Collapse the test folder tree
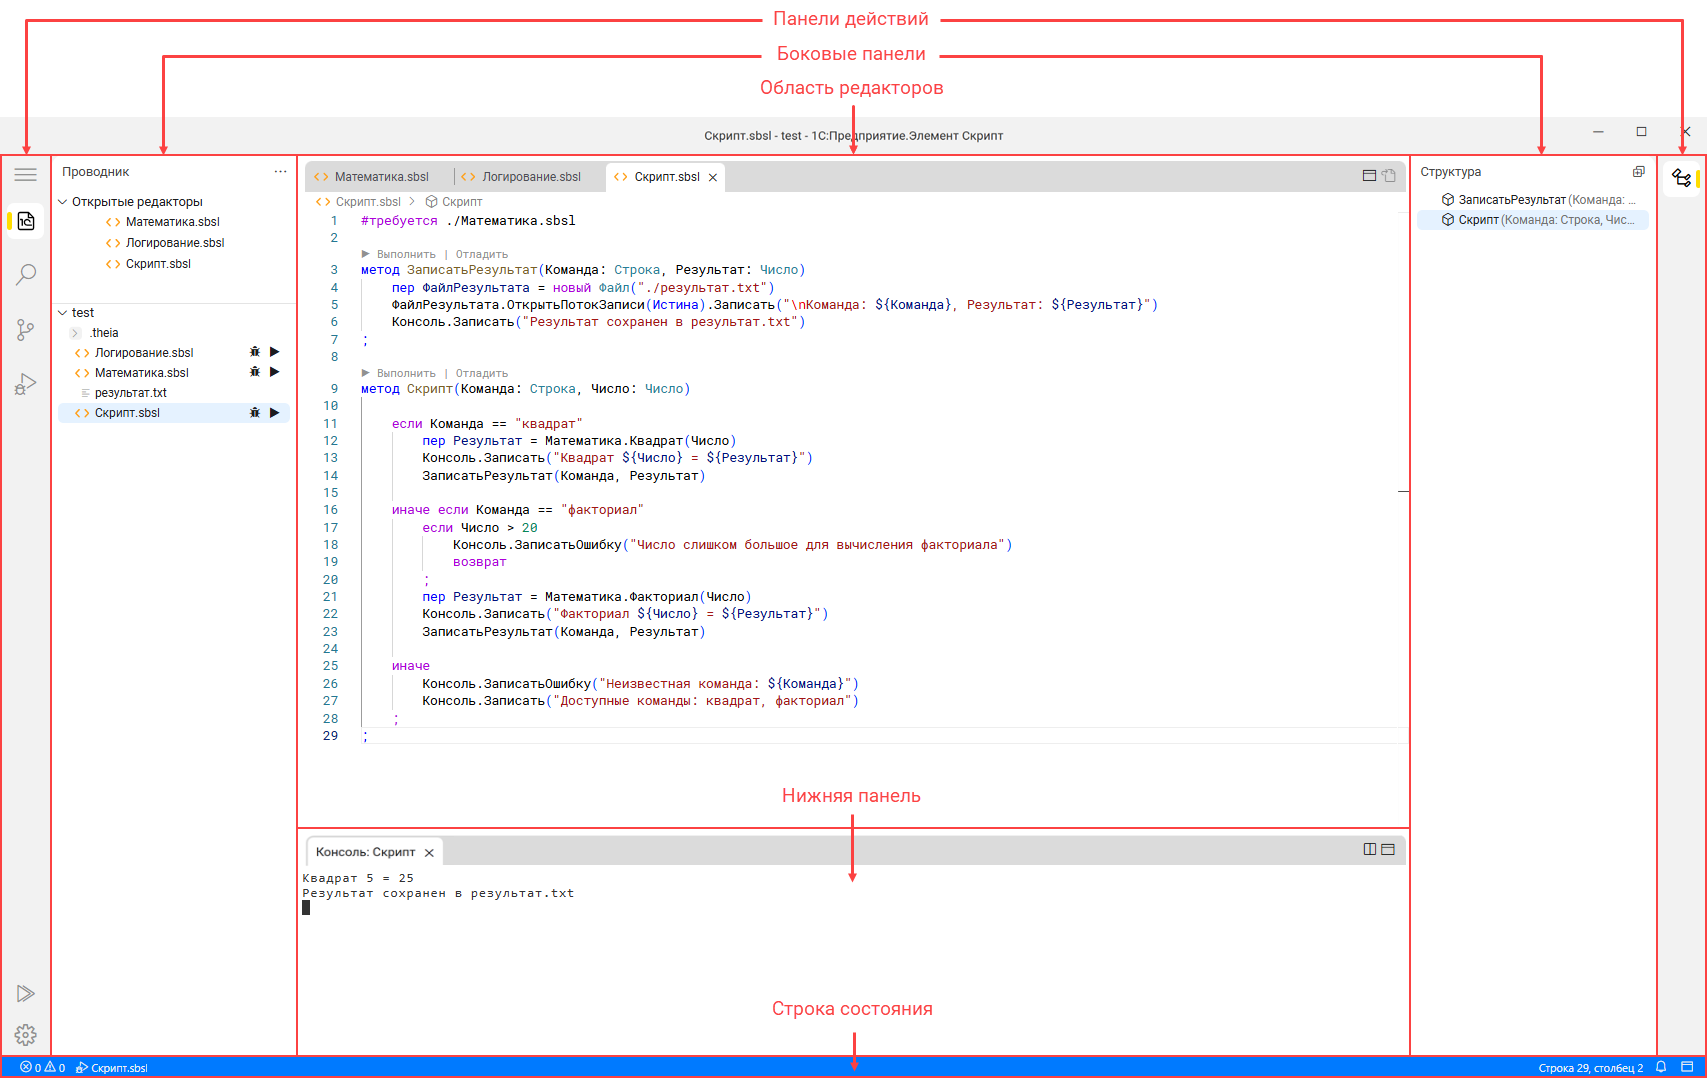1707x1078 pixels. pyautogui.click(x=63, y=313)
